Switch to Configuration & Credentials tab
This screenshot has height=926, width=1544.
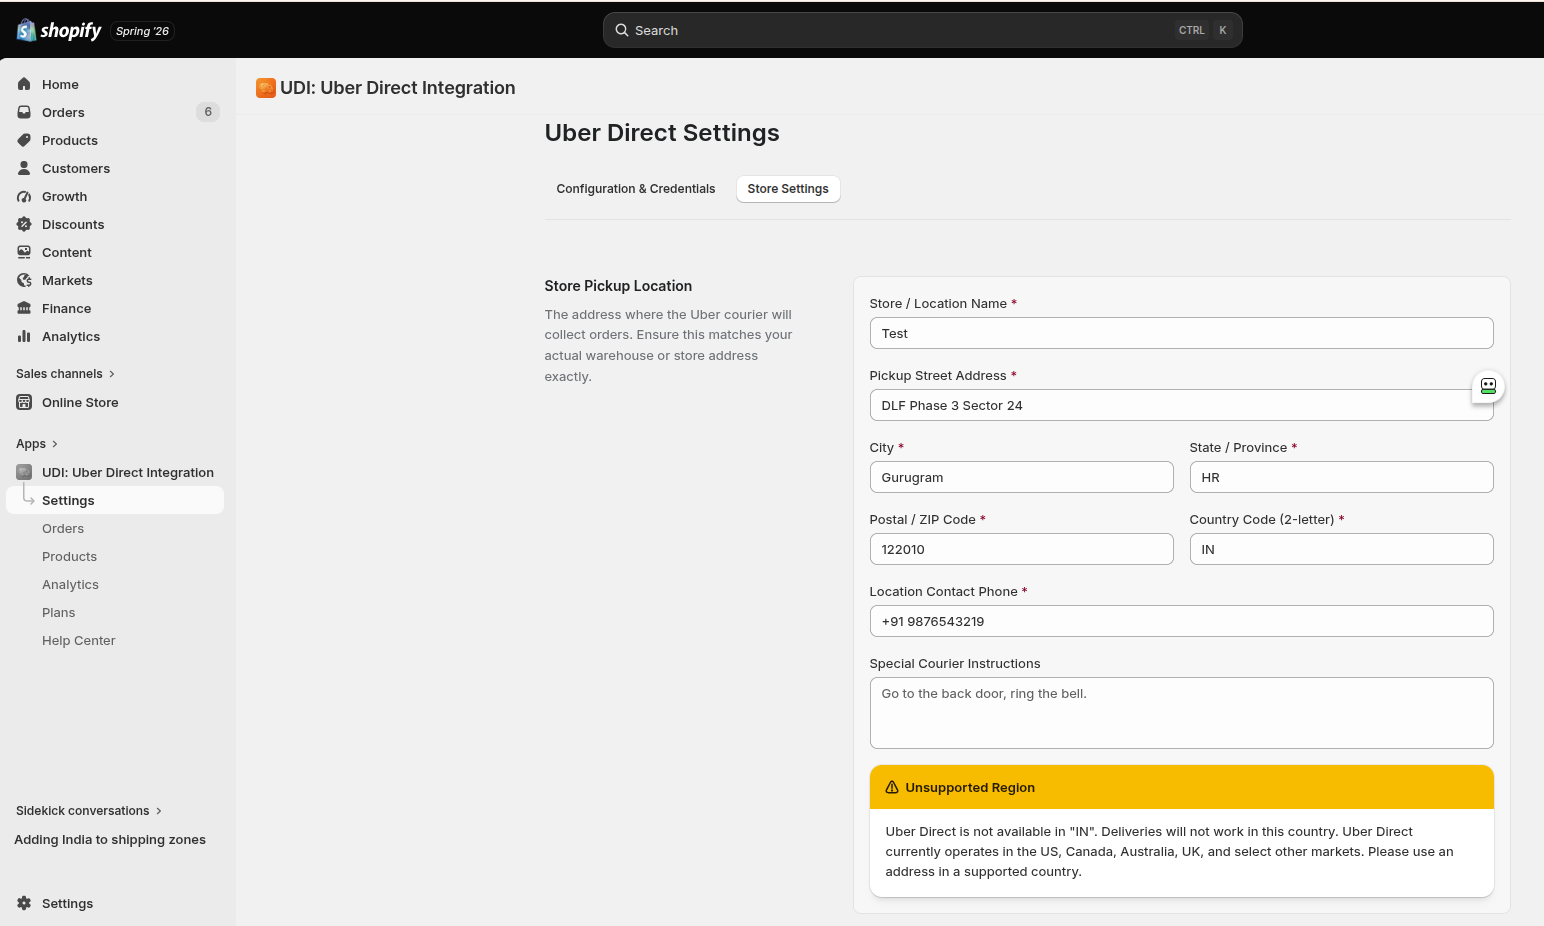point(636,189)
